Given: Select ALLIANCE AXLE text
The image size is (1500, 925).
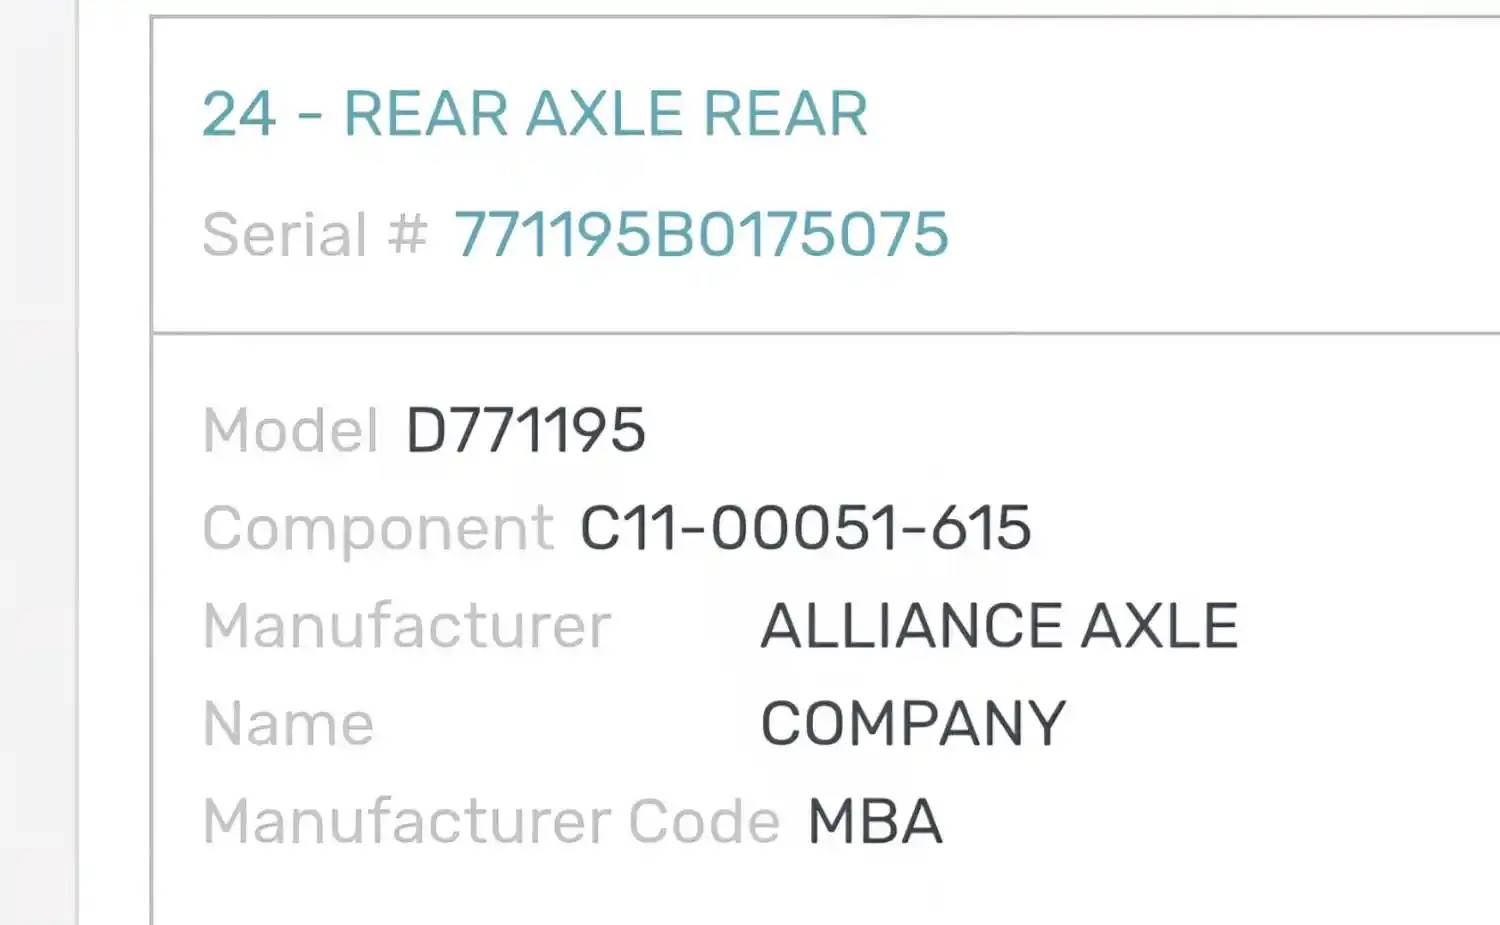Looking at the screenshot, I should point(1000,626).
